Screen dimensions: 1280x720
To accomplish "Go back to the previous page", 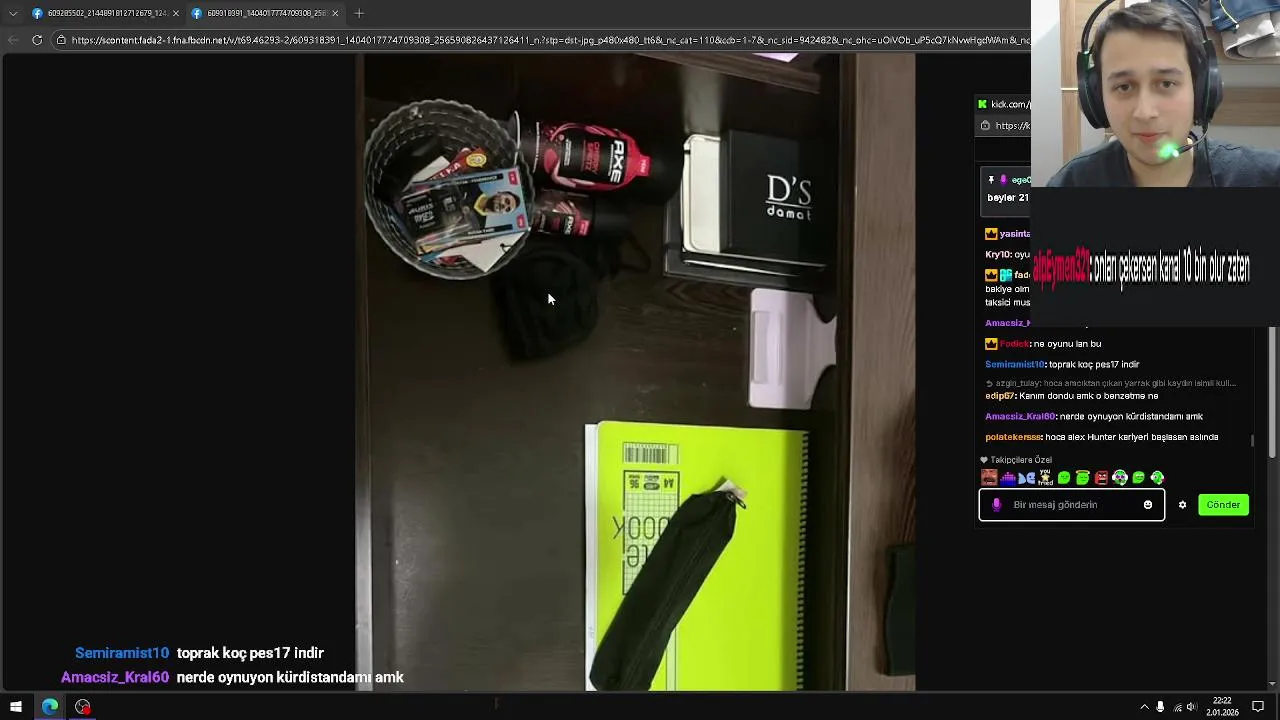I will (13, 40).
